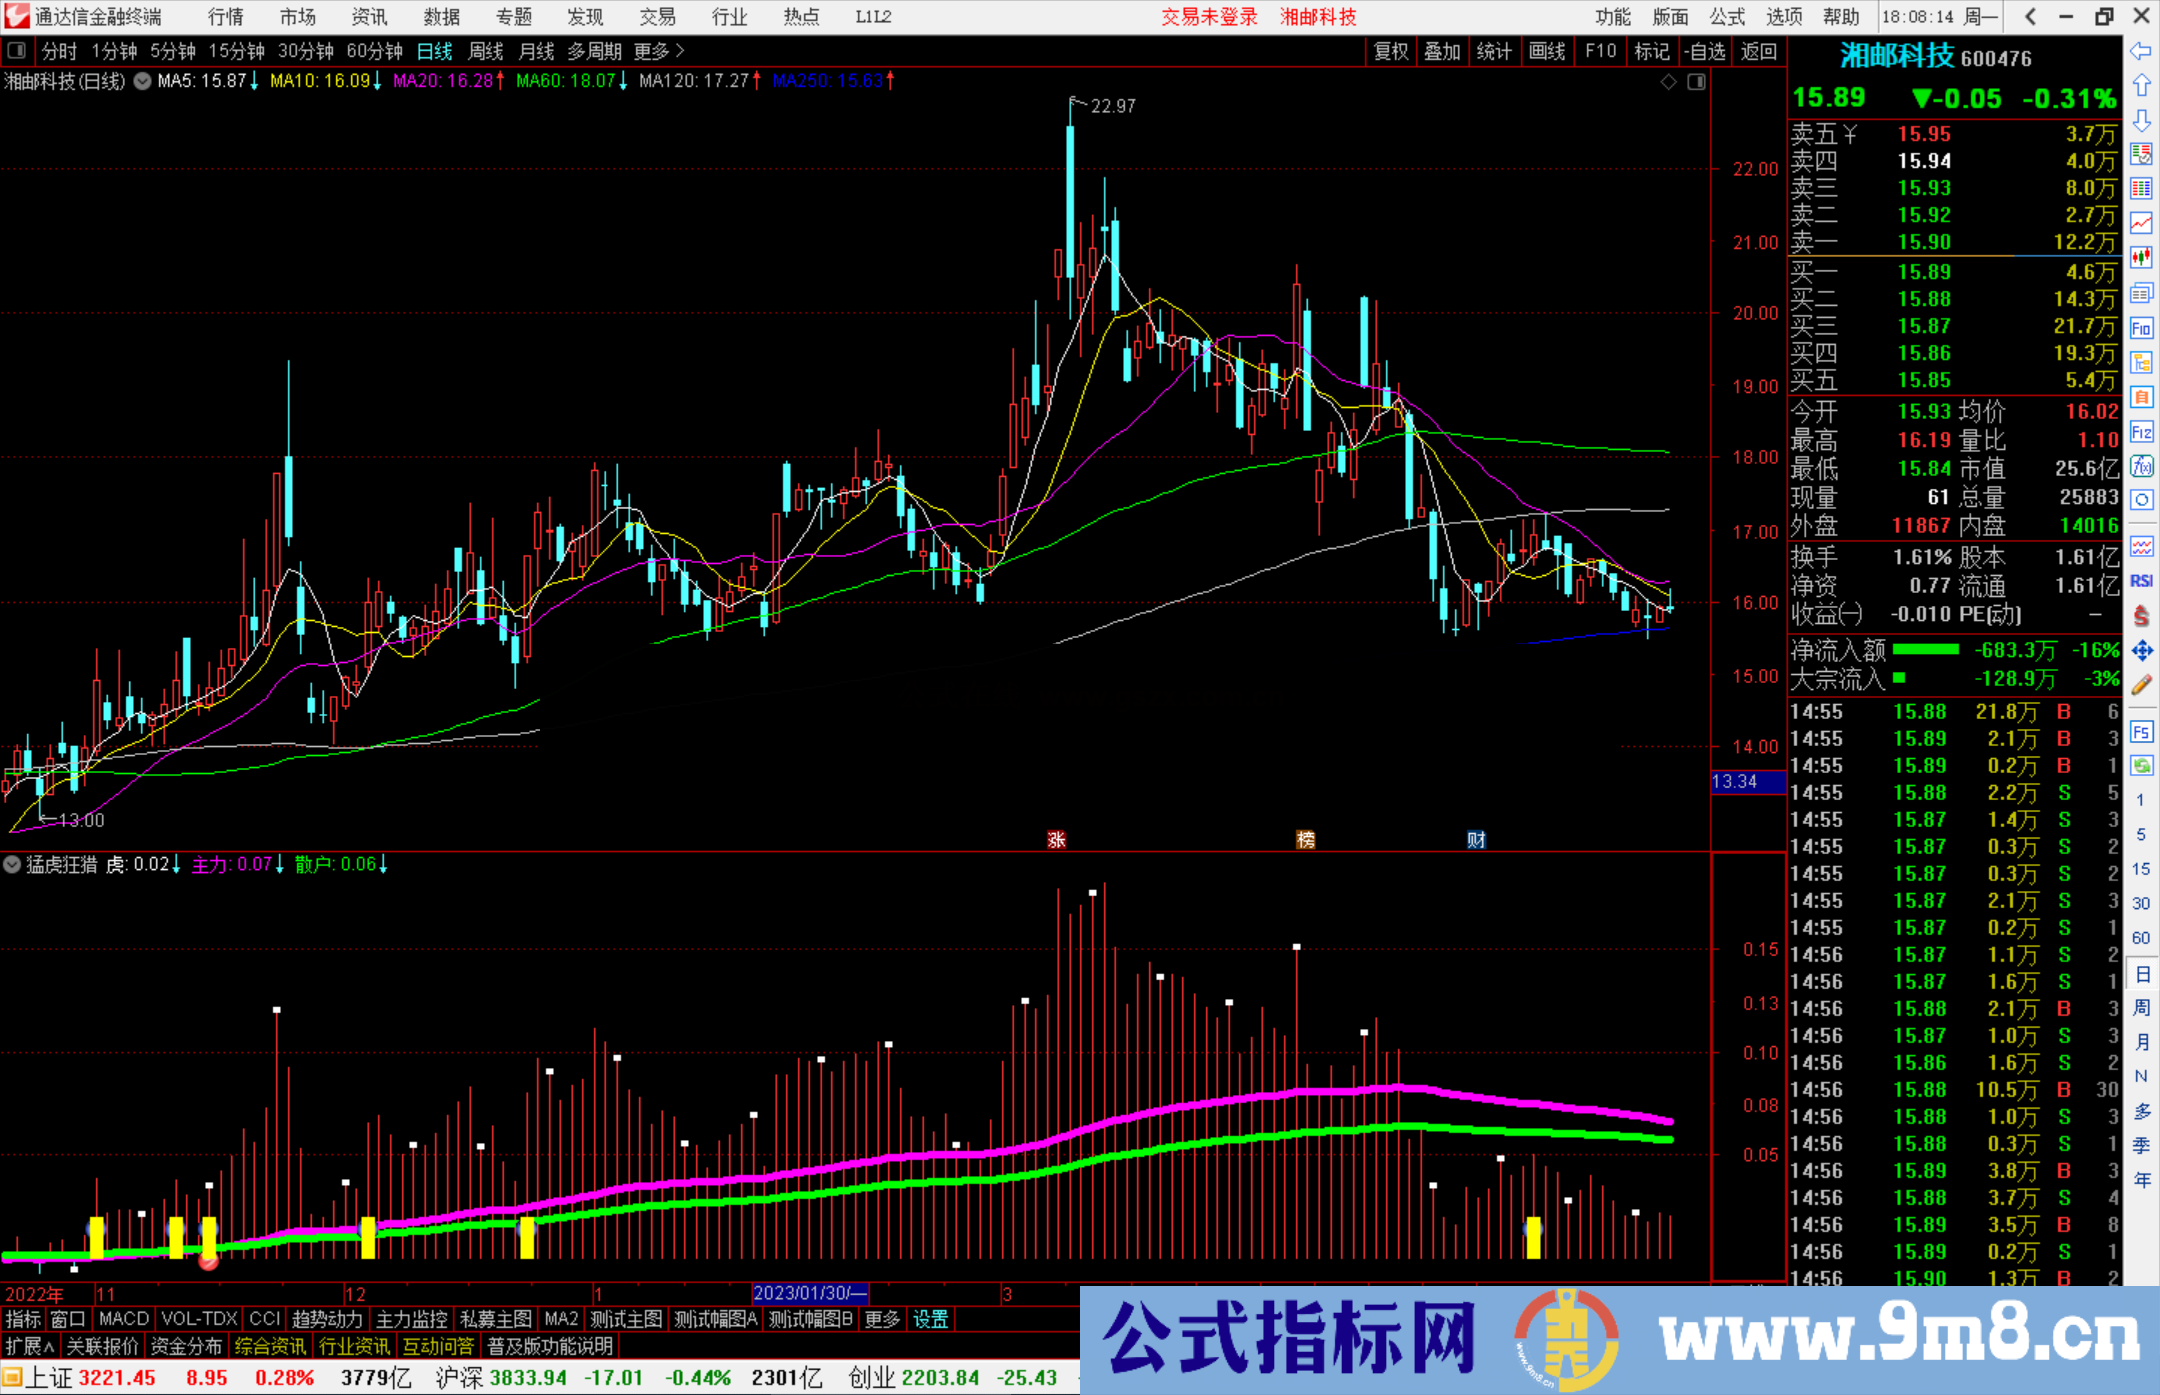2160x1395 pixels.
Task: Switch to the MACD indicator tab
Action: coord(122,1319)
